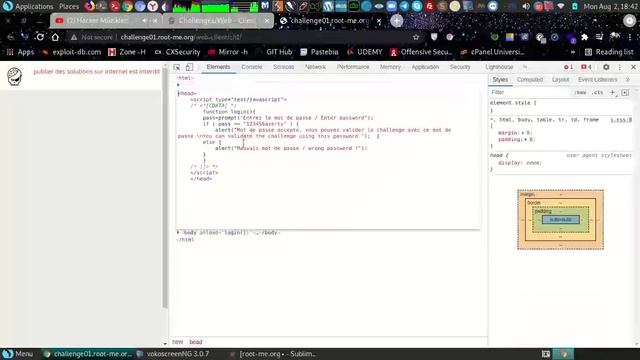640x360 pixels.
Task: Click the root-me skull logo on page
Action: 14,76
